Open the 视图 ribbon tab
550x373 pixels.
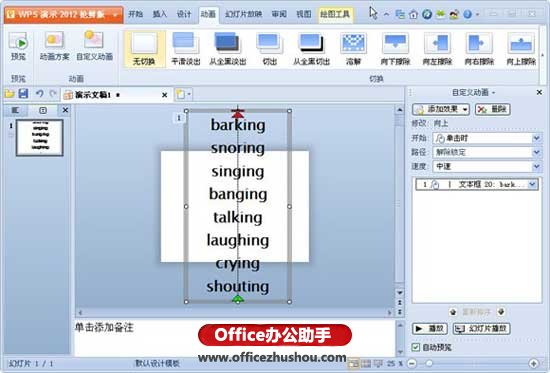304,14
